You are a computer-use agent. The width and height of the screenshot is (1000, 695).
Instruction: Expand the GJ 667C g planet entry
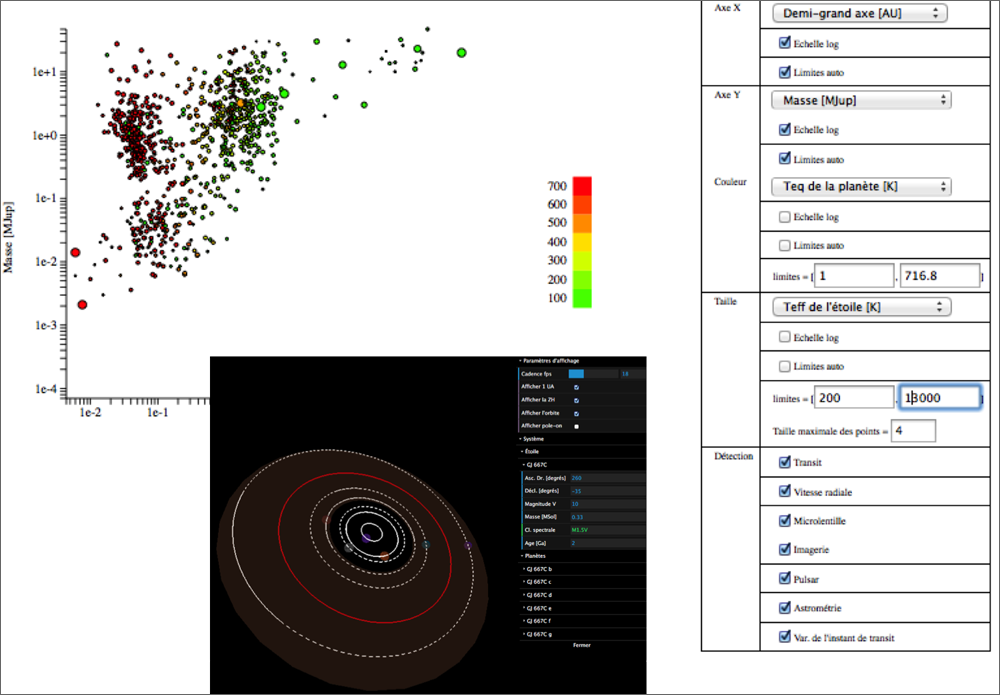point(543,634)
